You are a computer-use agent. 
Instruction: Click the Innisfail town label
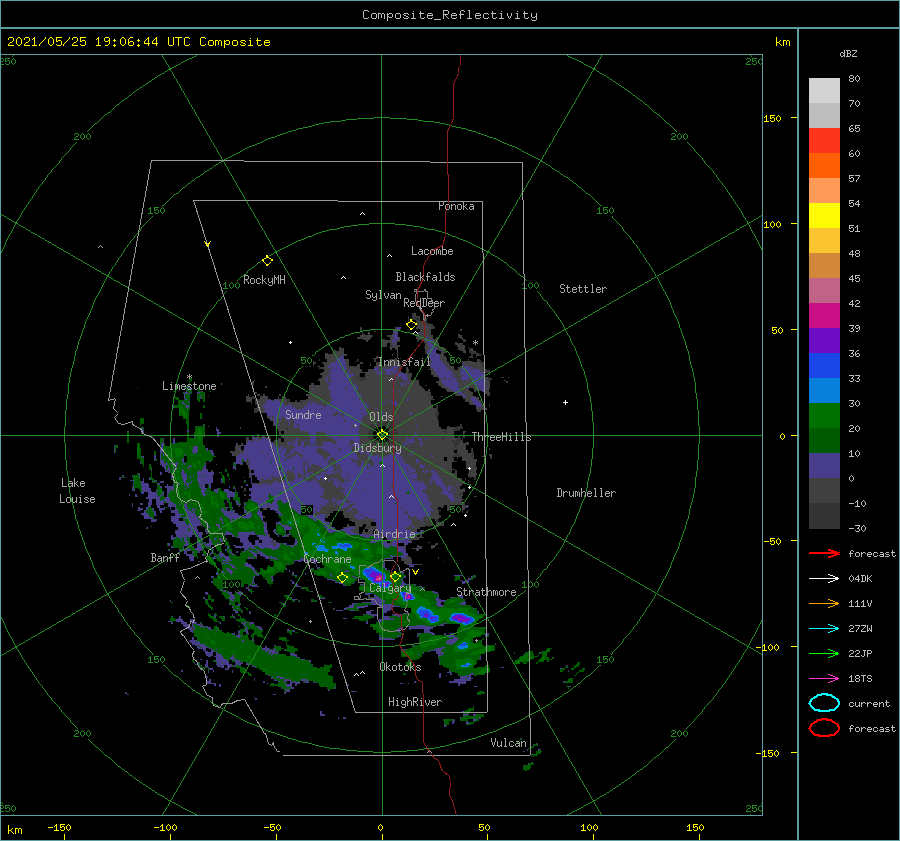click(404, 362)
